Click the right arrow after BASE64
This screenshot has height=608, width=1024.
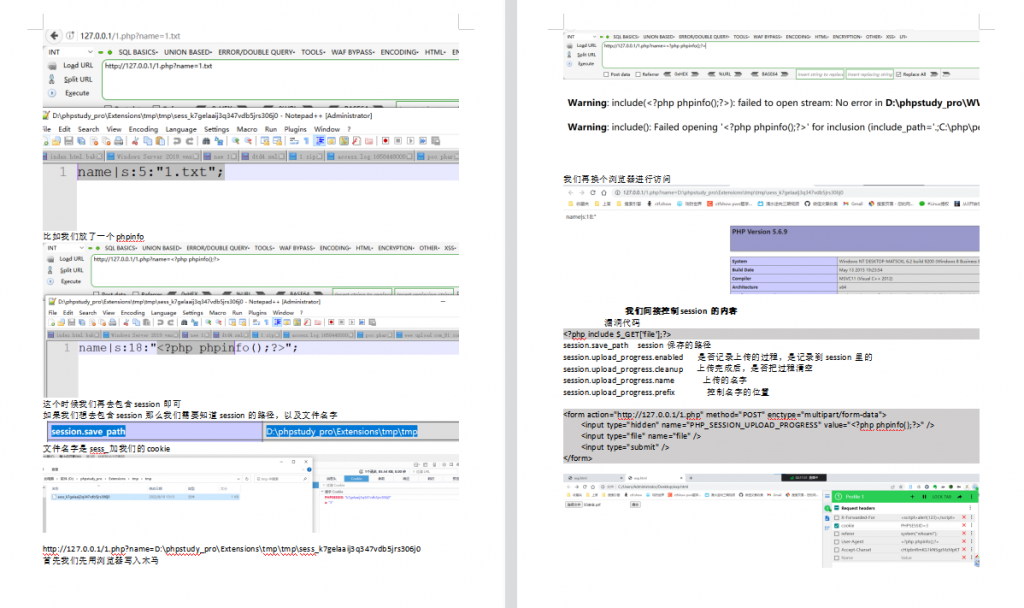click(x=784, y=74)
